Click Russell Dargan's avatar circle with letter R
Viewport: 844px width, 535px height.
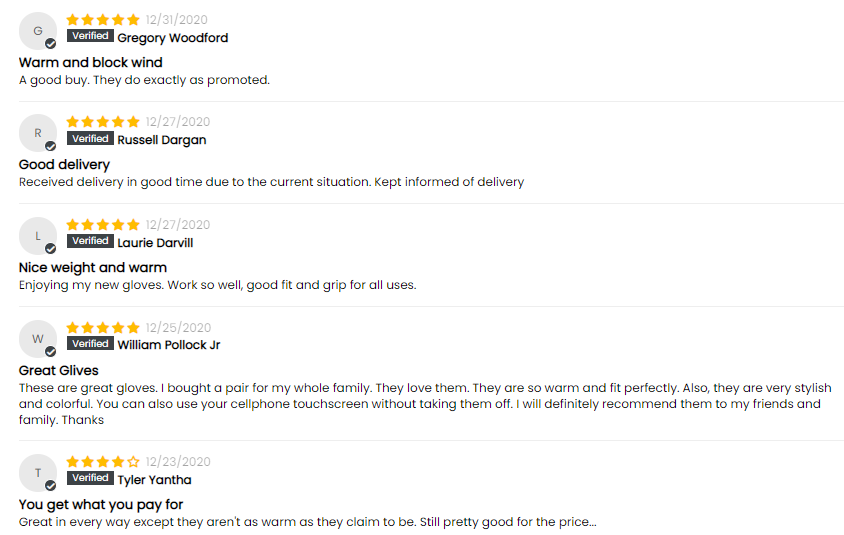38,133
